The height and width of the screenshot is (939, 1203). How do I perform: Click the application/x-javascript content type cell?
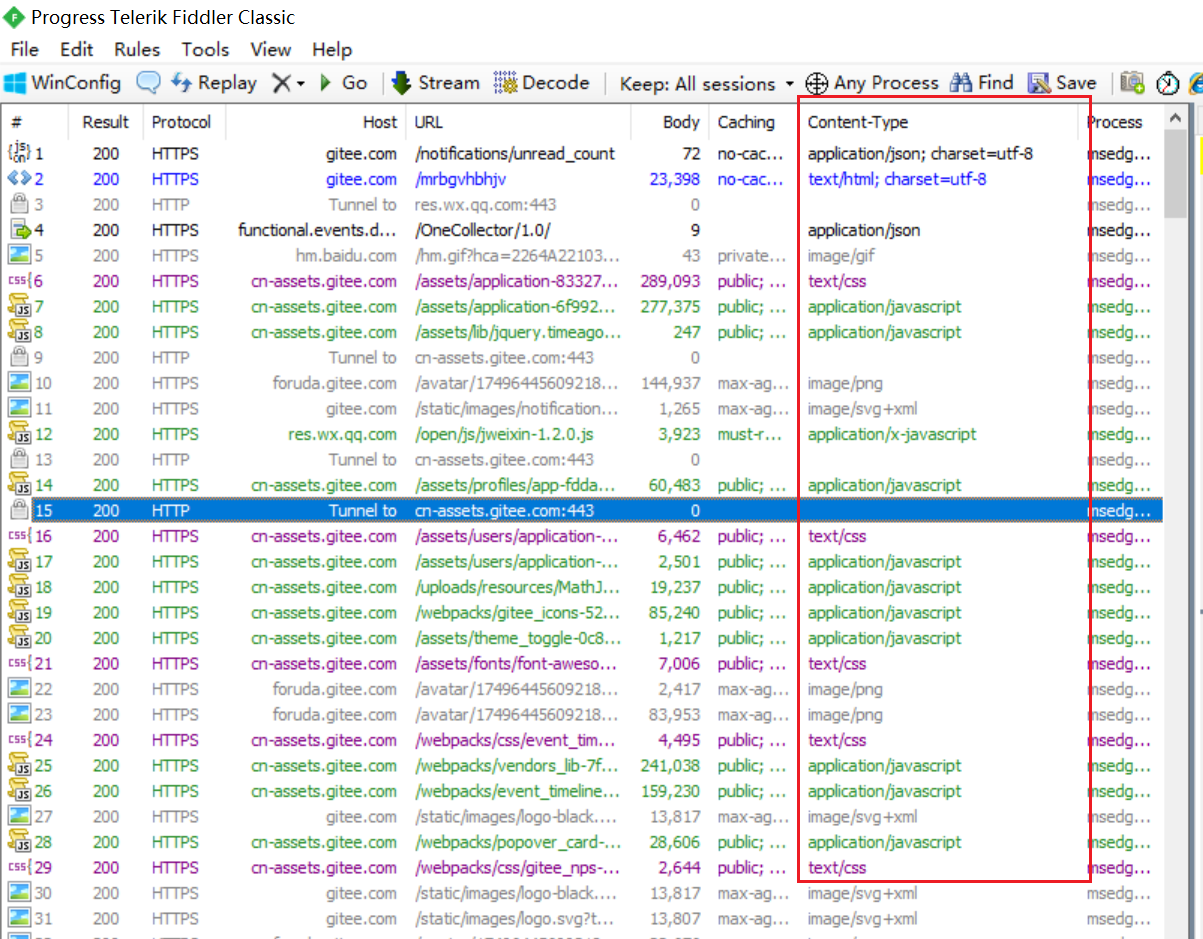pos(892,434)
